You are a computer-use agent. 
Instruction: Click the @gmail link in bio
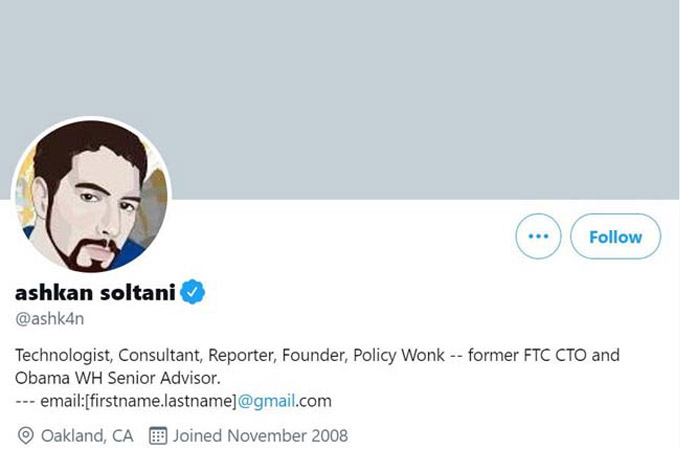click(x=266, y=401)
